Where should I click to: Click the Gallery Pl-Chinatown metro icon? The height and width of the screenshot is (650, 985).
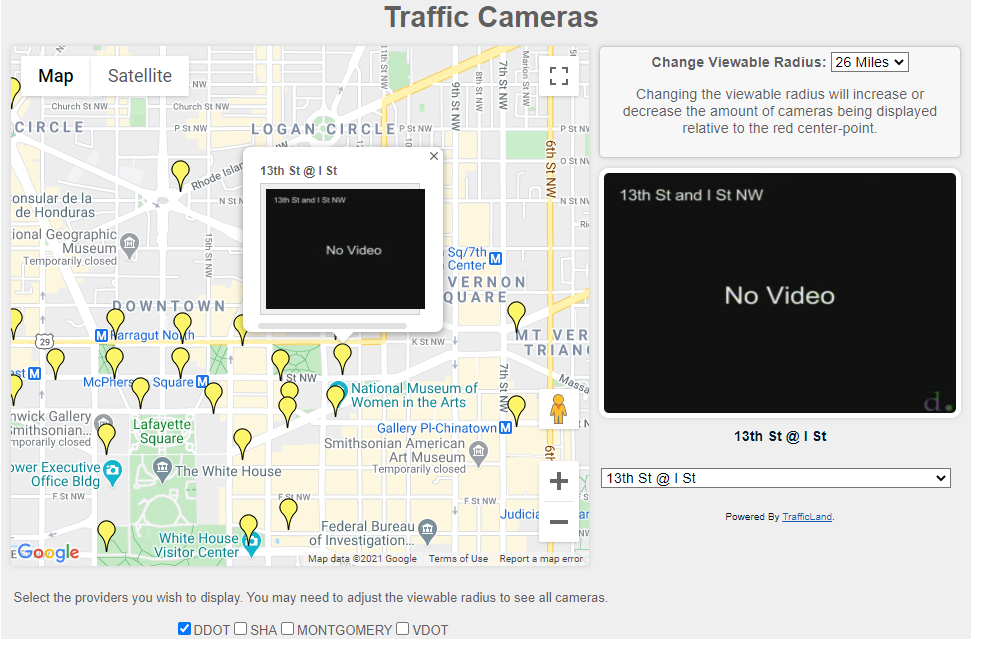505,428
